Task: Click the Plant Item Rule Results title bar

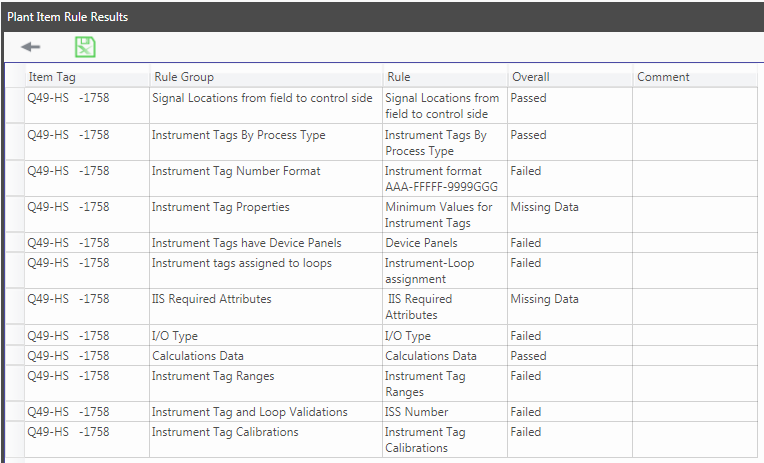Action: click(x=68, y=17)
